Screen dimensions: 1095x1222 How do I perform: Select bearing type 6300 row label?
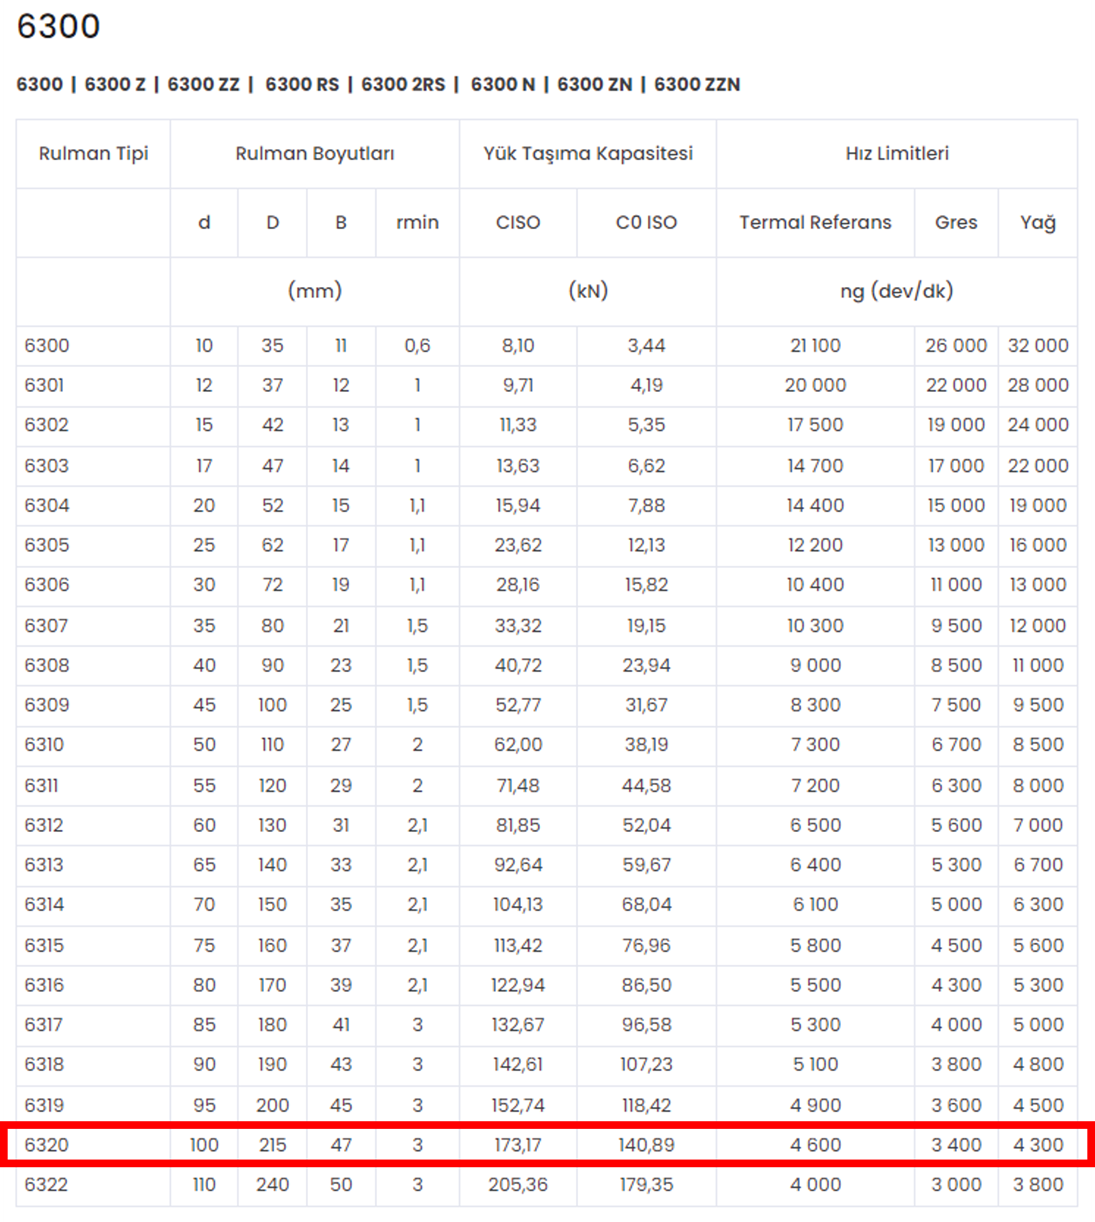pyautogui.click(x=47, y=345)
